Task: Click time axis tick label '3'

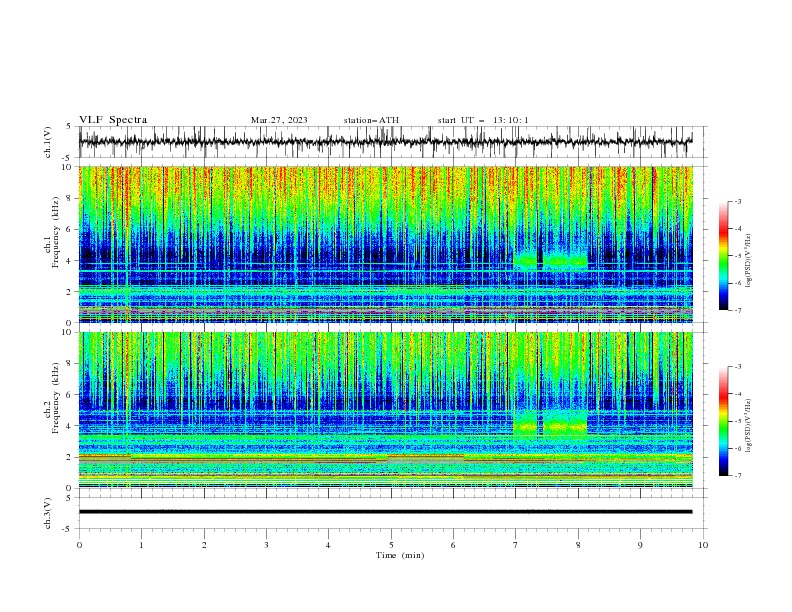Action: click(x=266, y=545)
